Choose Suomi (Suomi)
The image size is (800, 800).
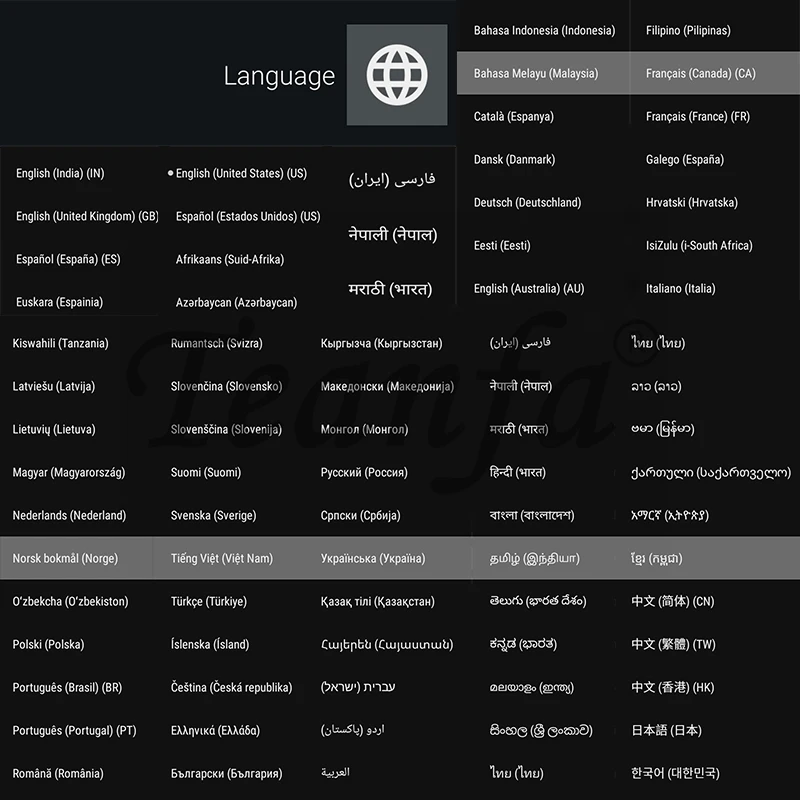click(206, 472)
